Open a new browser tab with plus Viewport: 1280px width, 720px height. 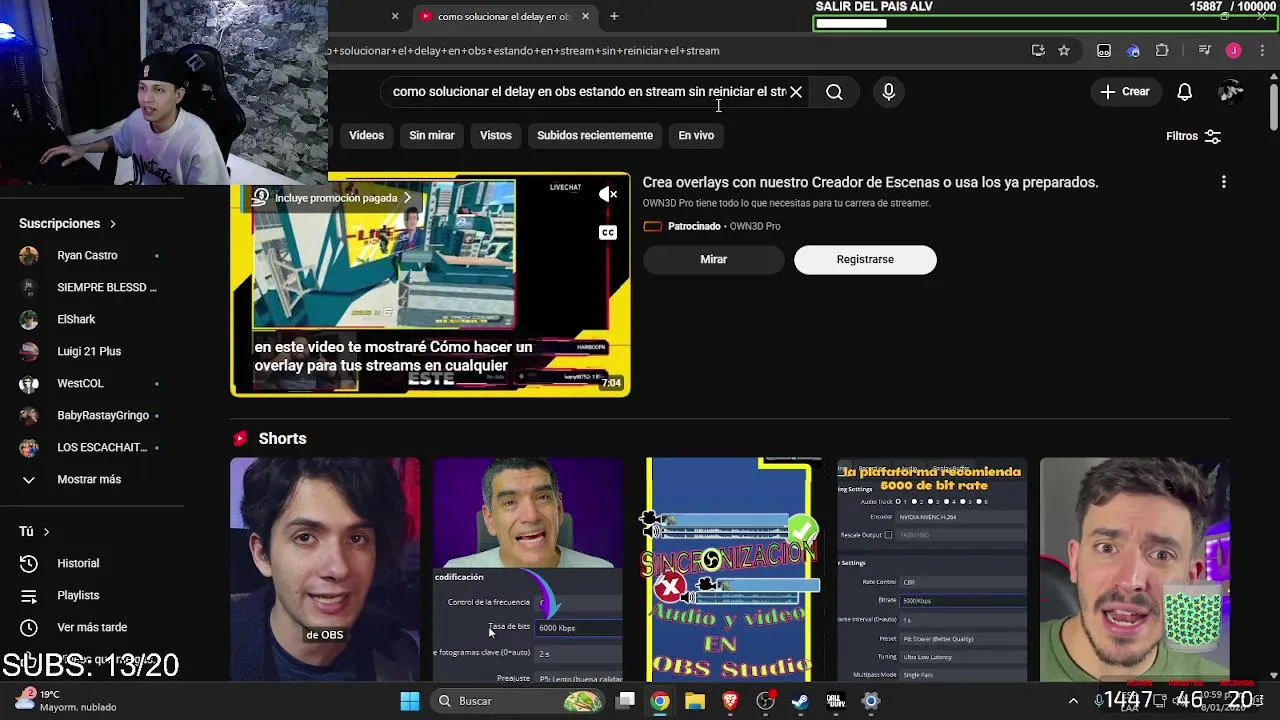tap(614, 16)
